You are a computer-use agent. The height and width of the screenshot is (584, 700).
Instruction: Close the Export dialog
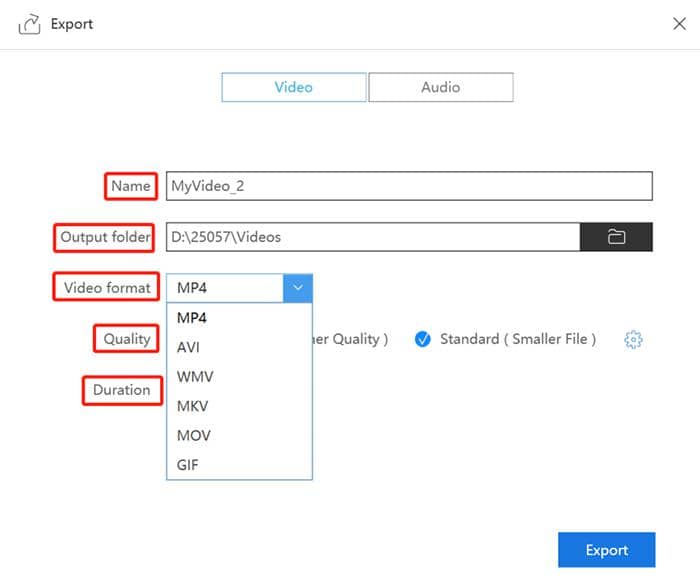click(x=679, y=24)
